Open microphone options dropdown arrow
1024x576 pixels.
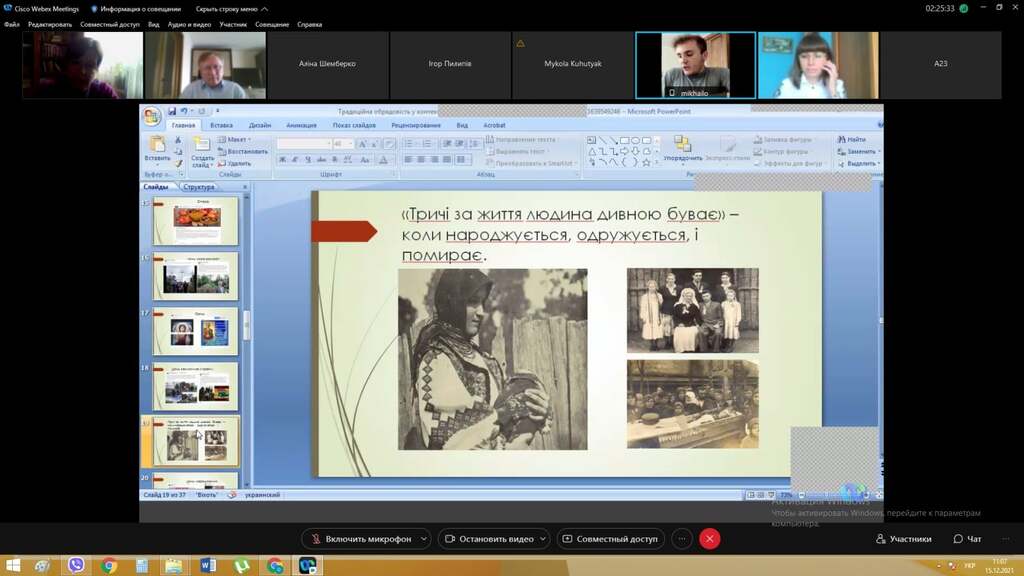pos(424,539)
